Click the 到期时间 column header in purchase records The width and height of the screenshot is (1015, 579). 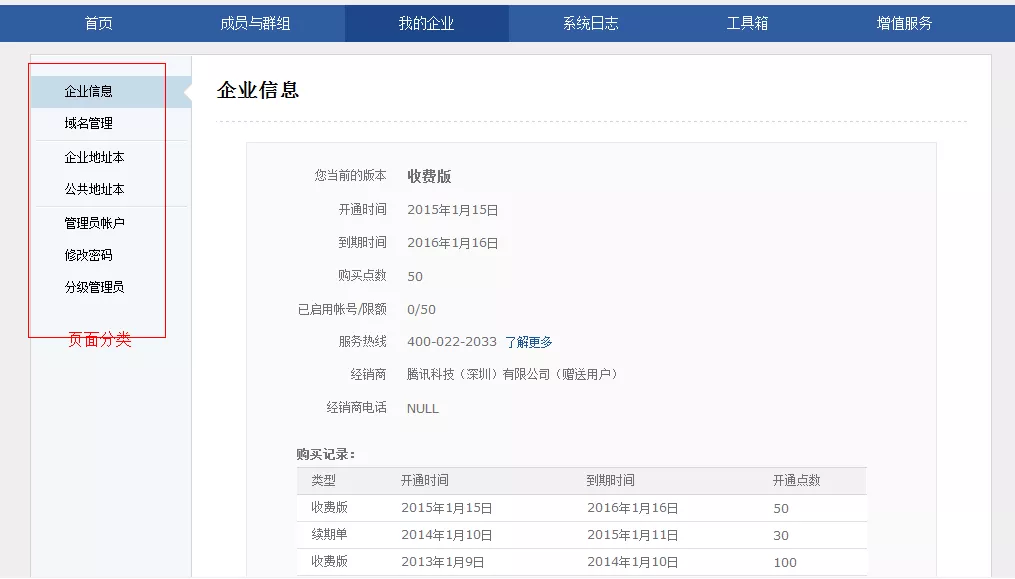coord(610,480)
